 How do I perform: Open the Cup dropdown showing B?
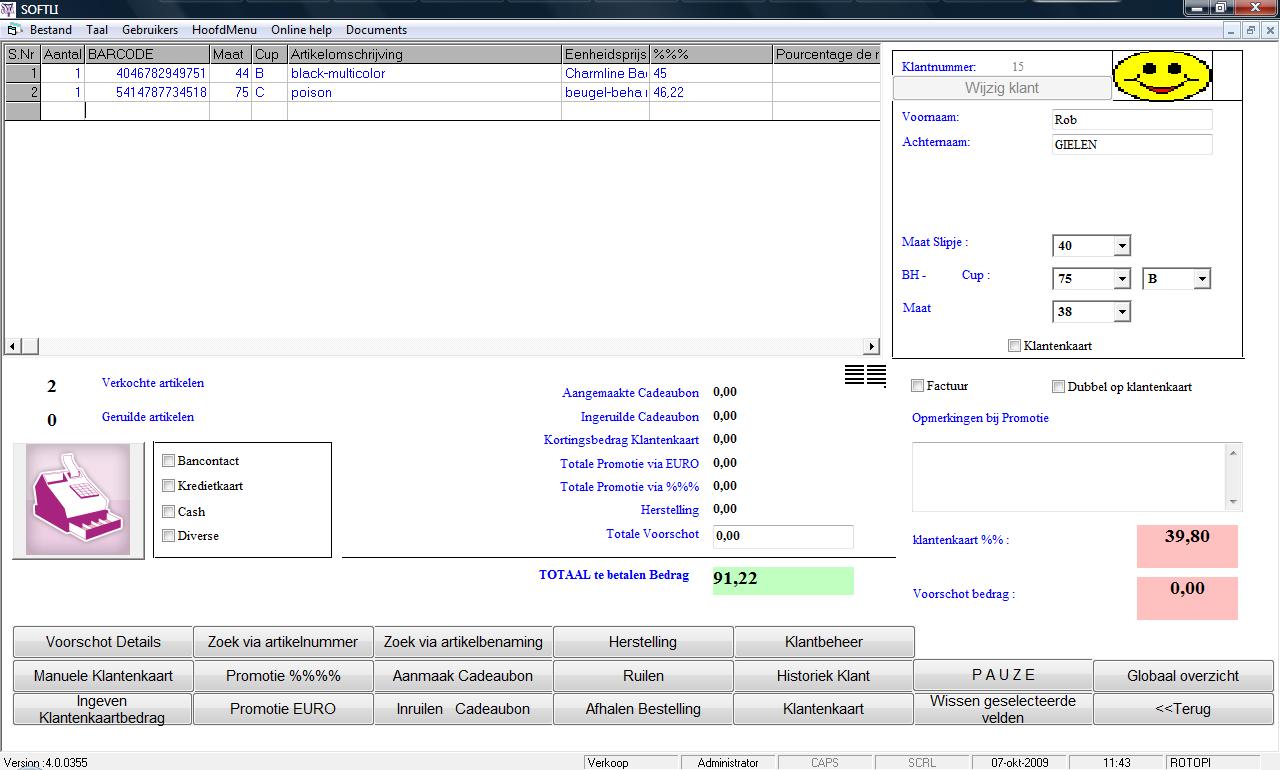(x=1202, y=279)
